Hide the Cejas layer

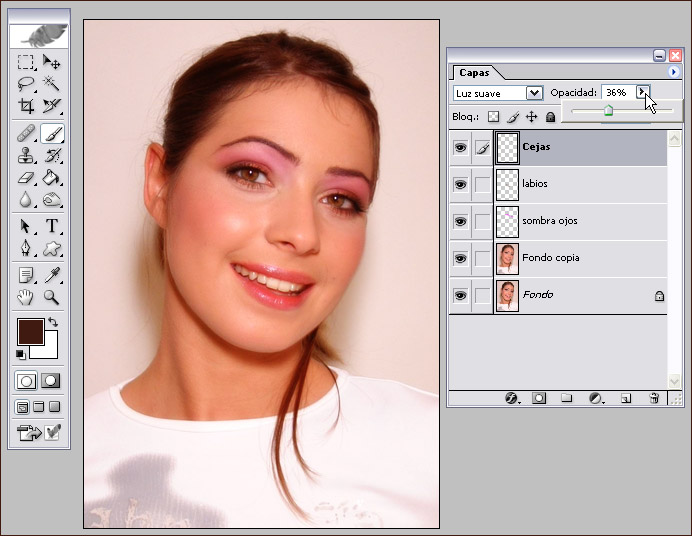pyautogui.click(x=460, y=148)
